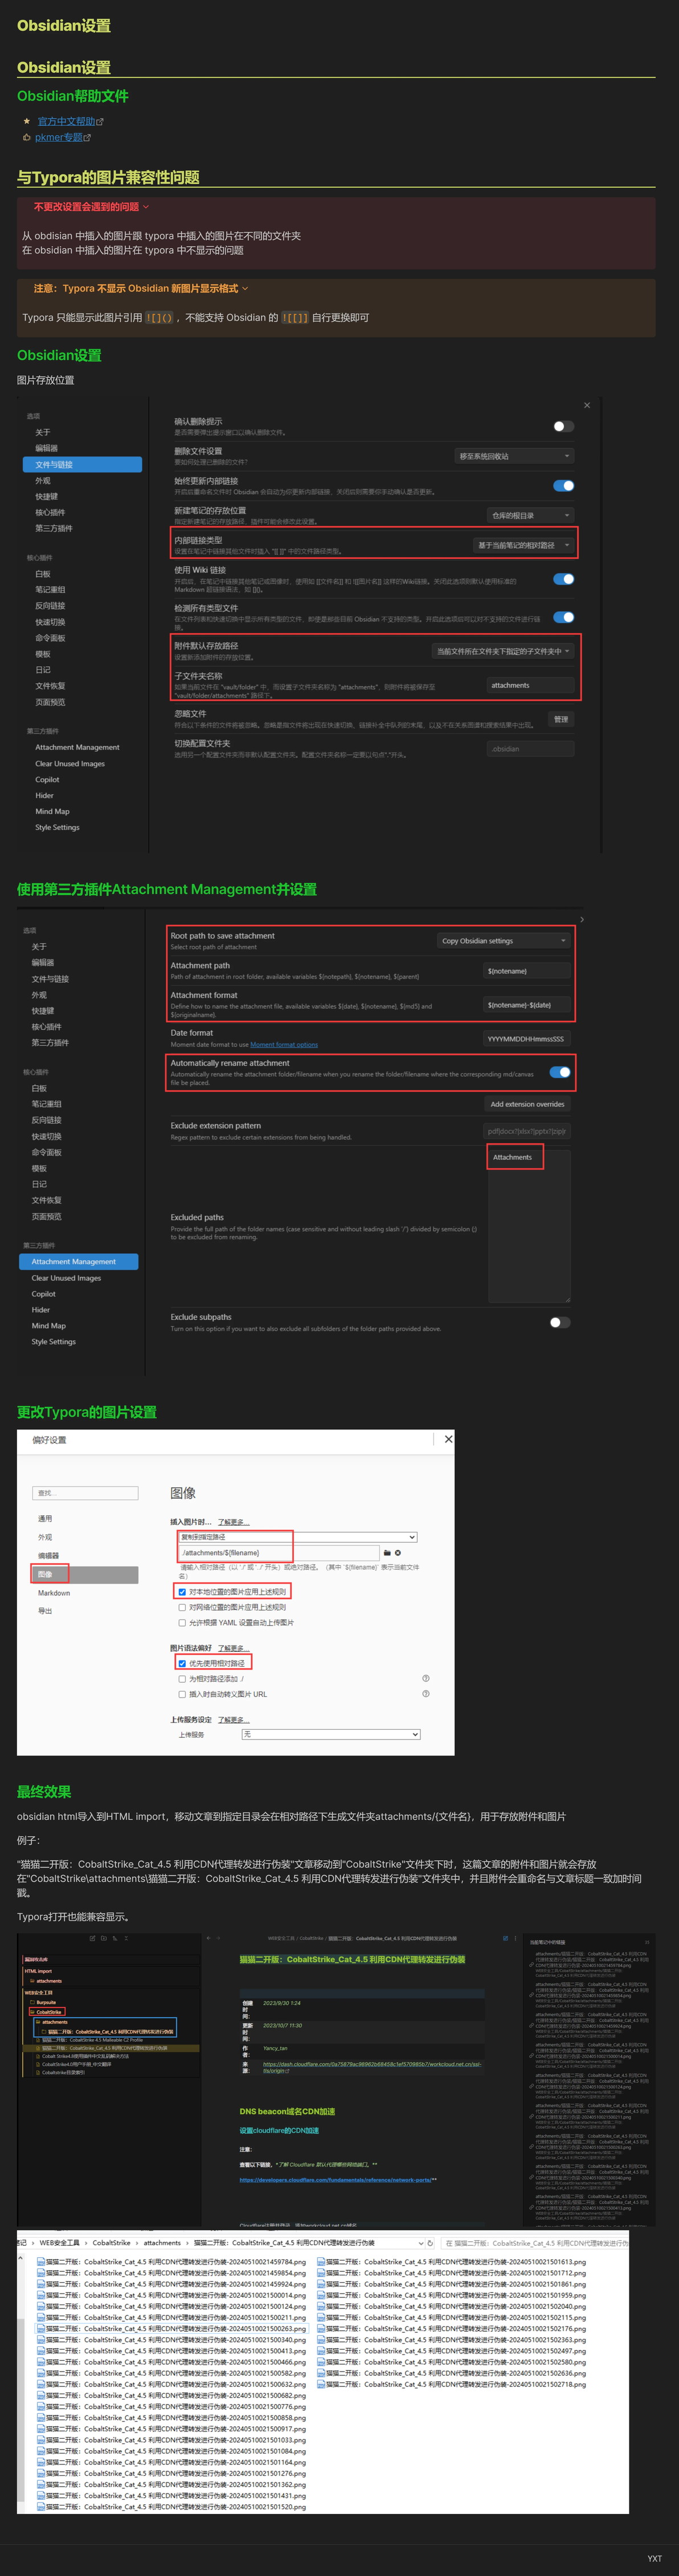Open the 内部链接类型 dropdown
Screen dimensions: 679x2576
point(524,546)
